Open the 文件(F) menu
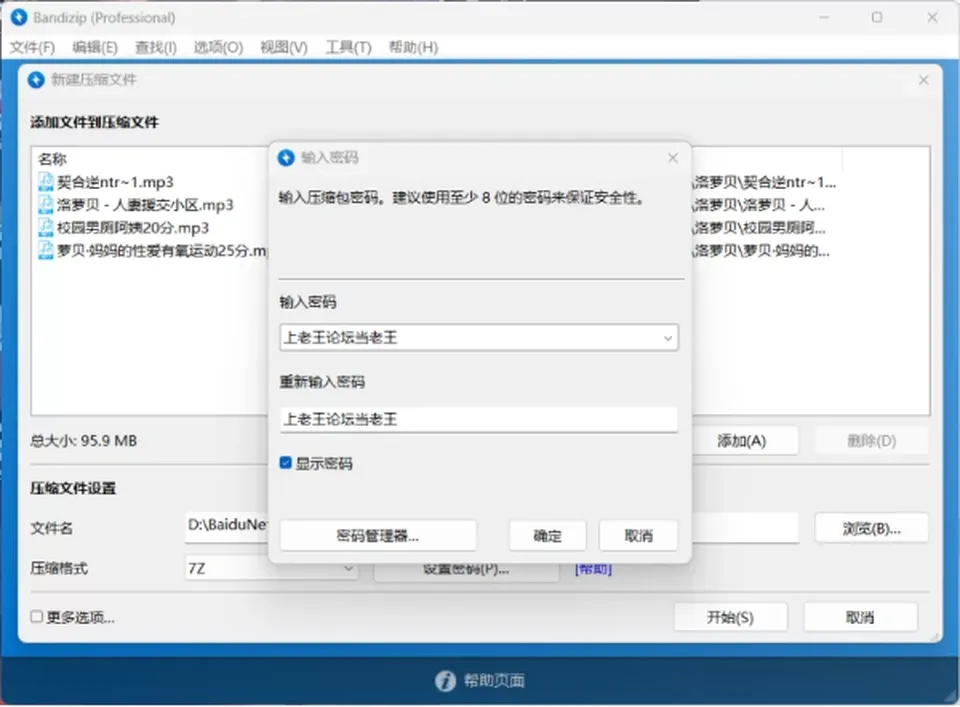 [32, 47]
